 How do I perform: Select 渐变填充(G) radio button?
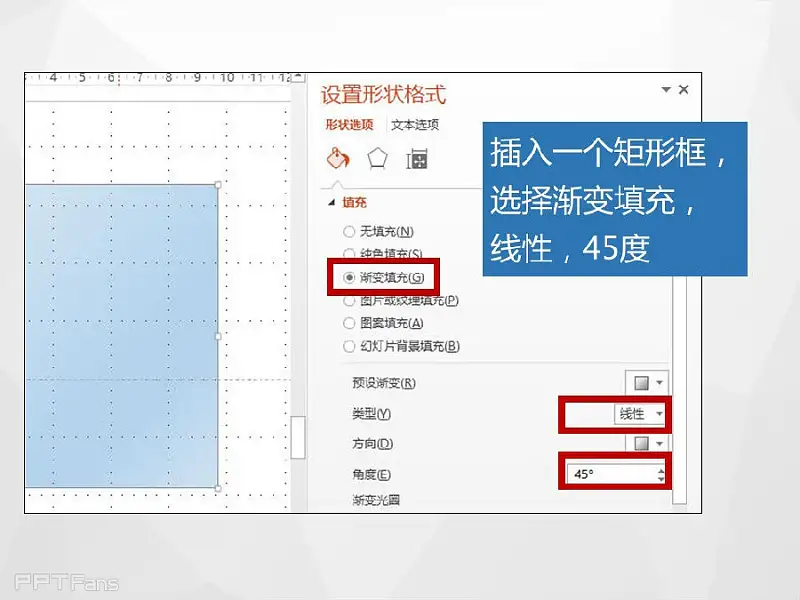coord(349,277)
